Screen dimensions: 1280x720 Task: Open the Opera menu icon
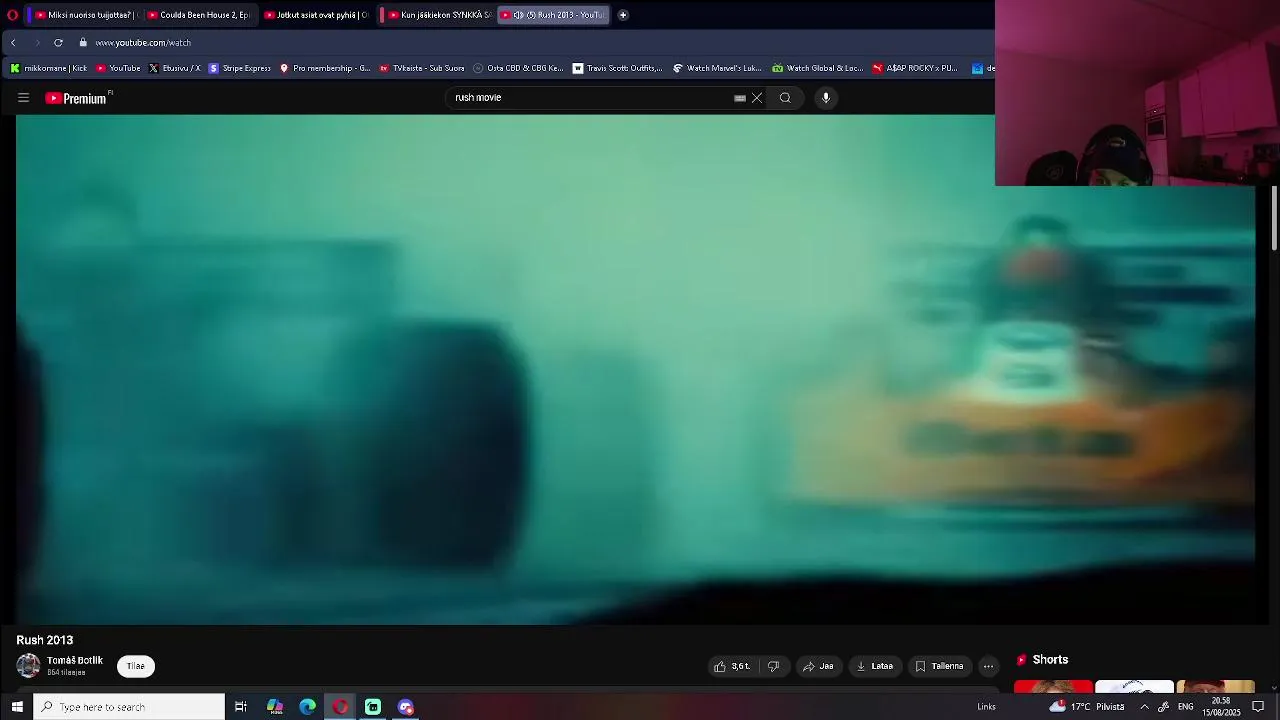click(x=12, y=15)
